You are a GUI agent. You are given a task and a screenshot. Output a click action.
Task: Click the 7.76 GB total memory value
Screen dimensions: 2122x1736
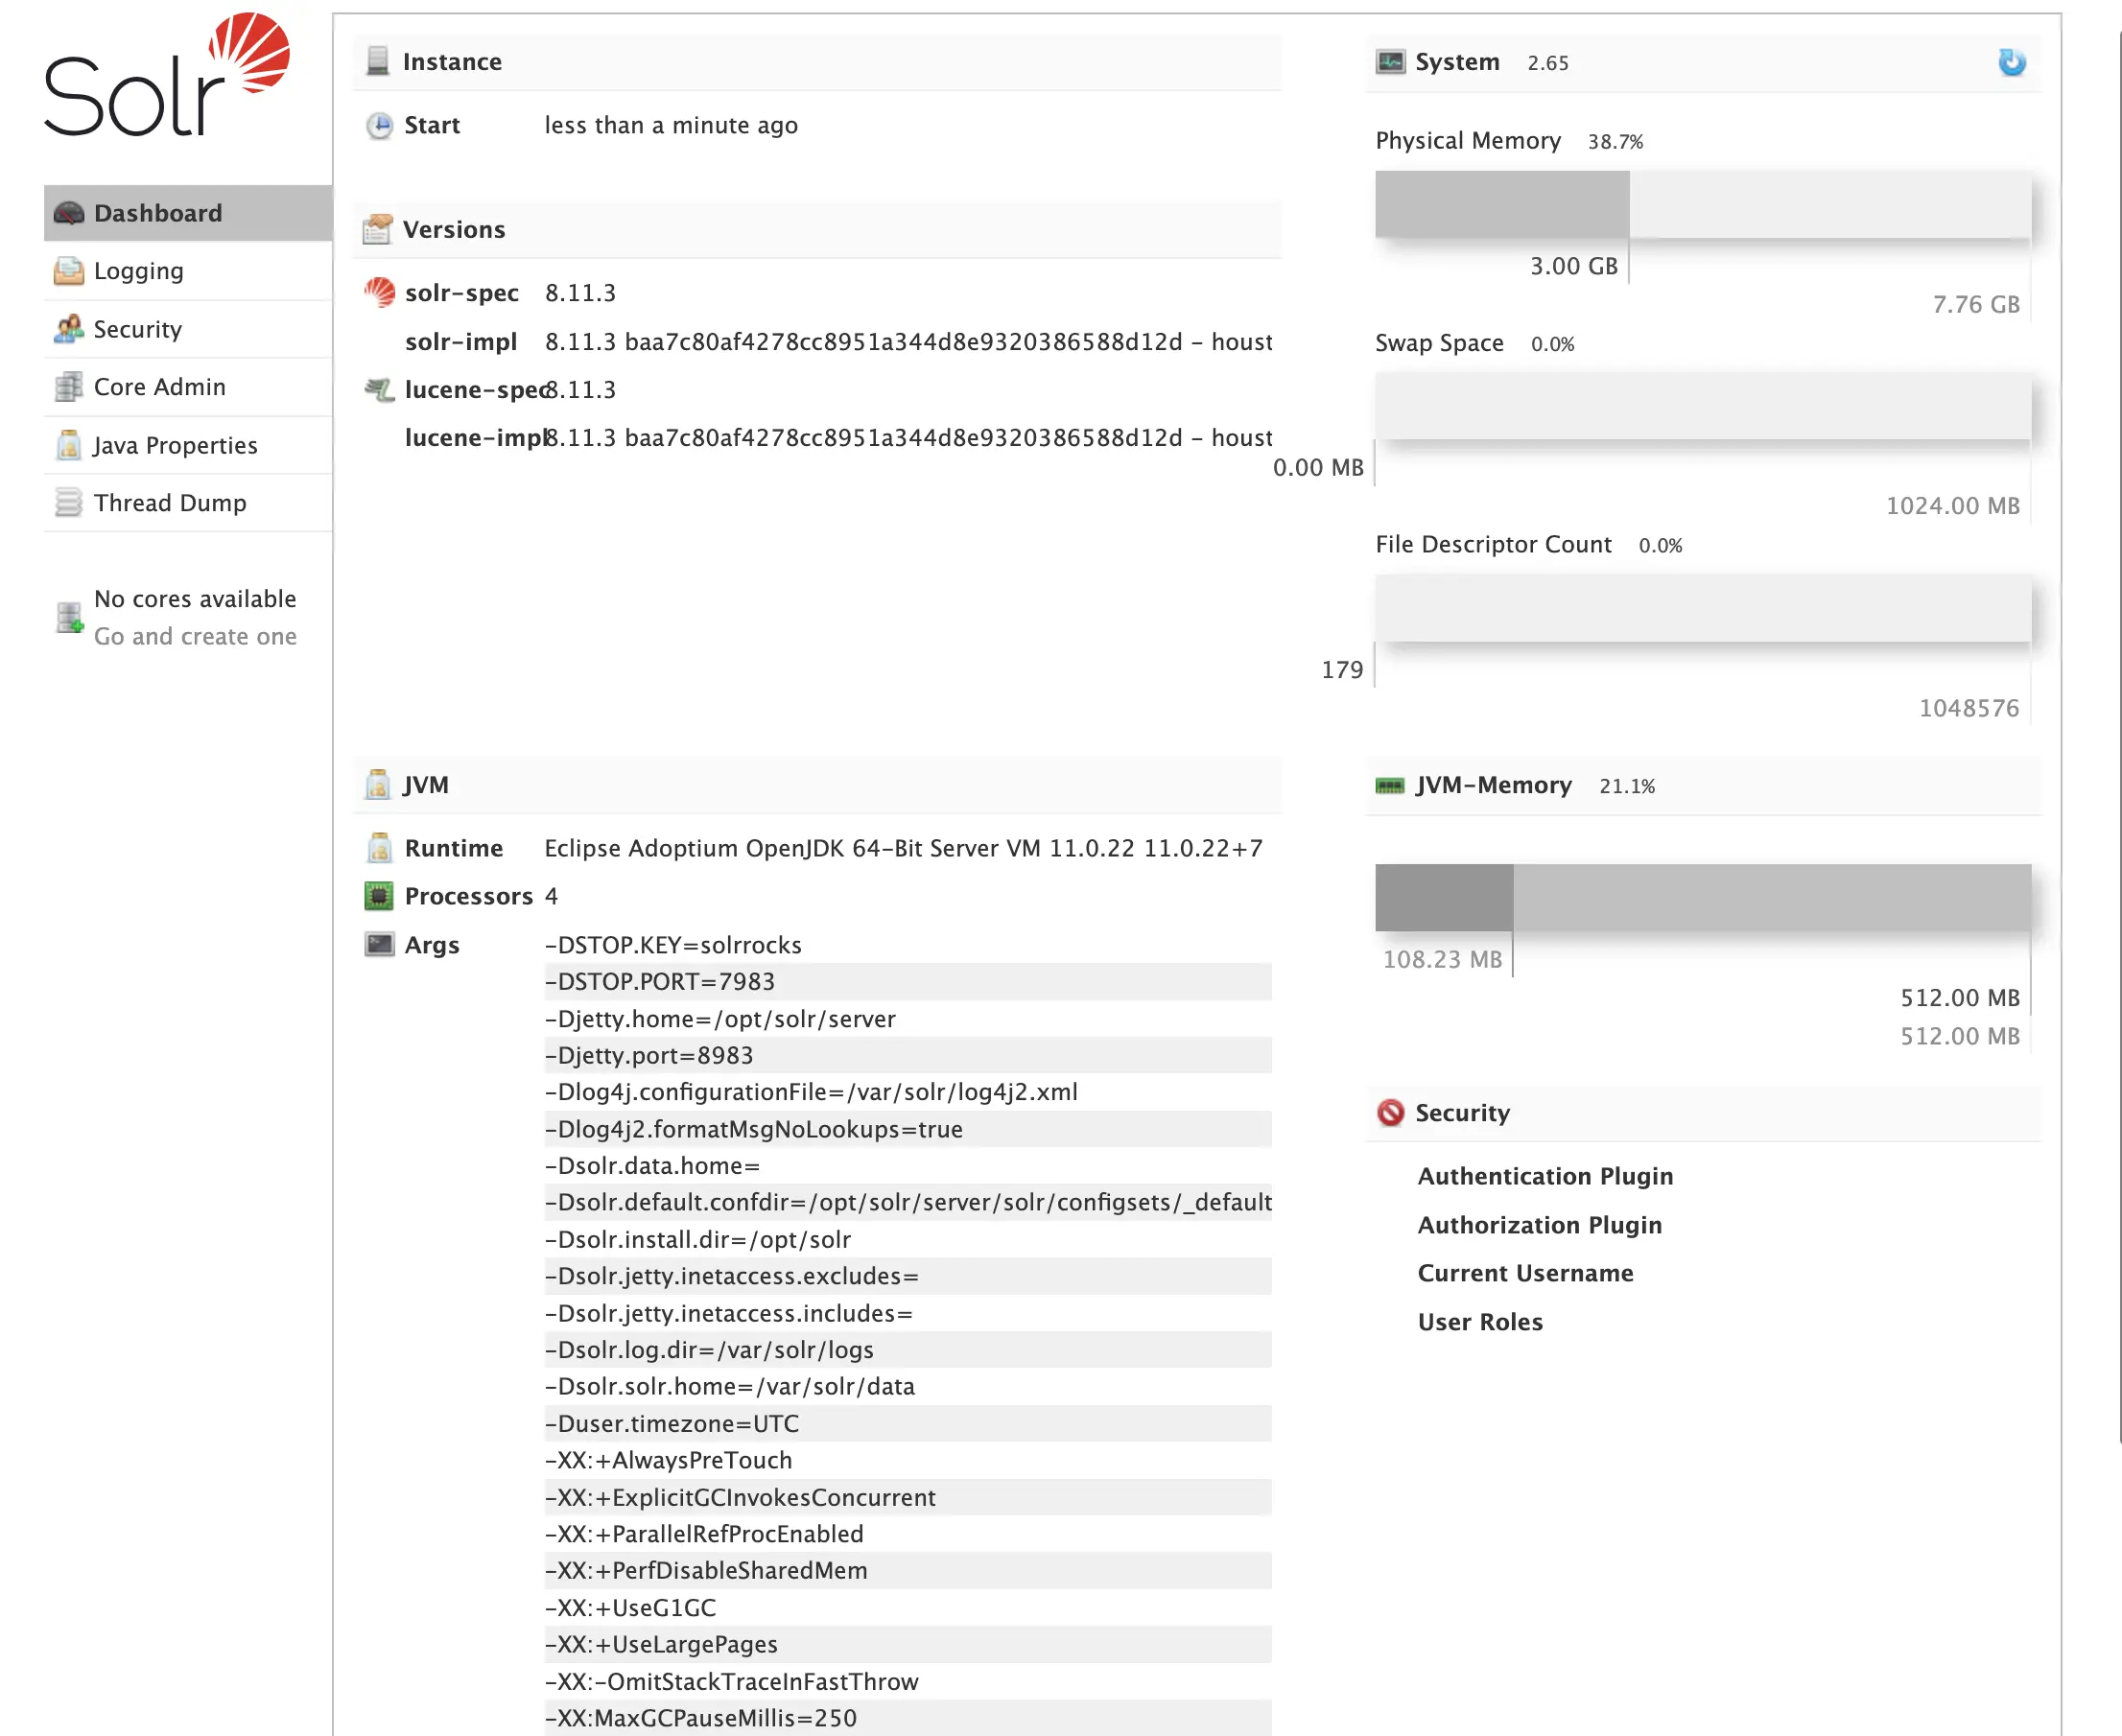pyautogui.click(x=1976, y=304)
